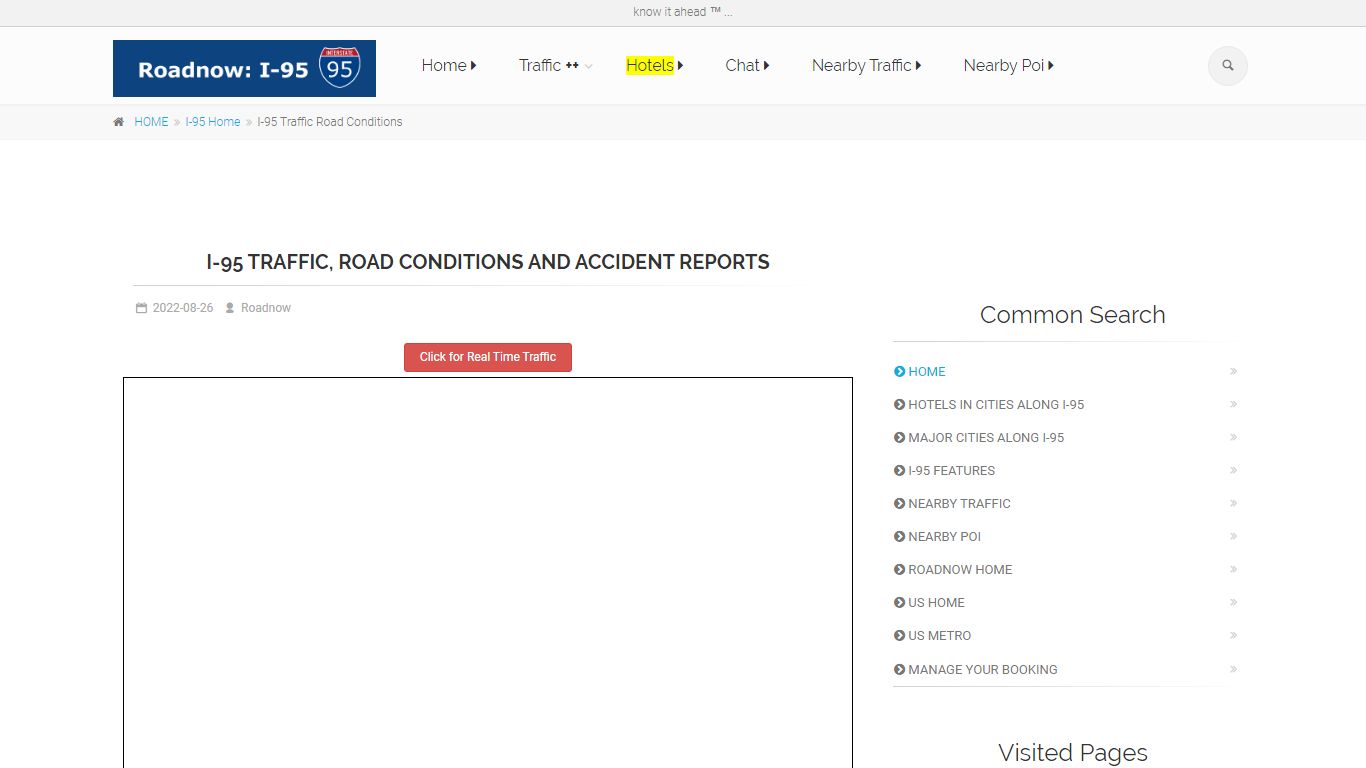Click the double chevron on the Major Cities row

[1233, 437]
